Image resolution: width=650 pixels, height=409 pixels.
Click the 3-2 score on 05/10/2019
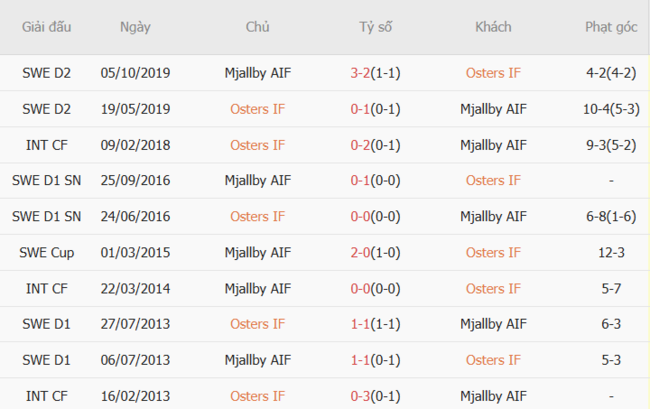(x=361, y=72)
